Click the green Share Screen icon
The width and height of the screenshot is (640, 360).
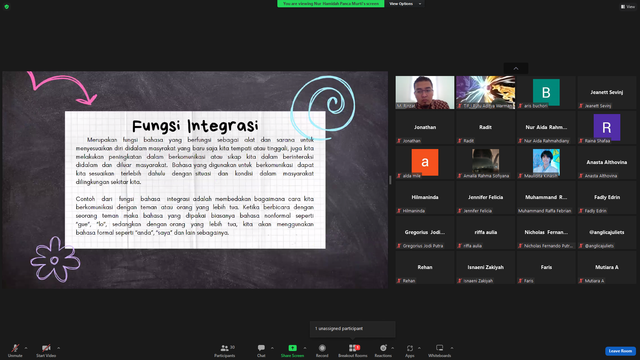293,348
